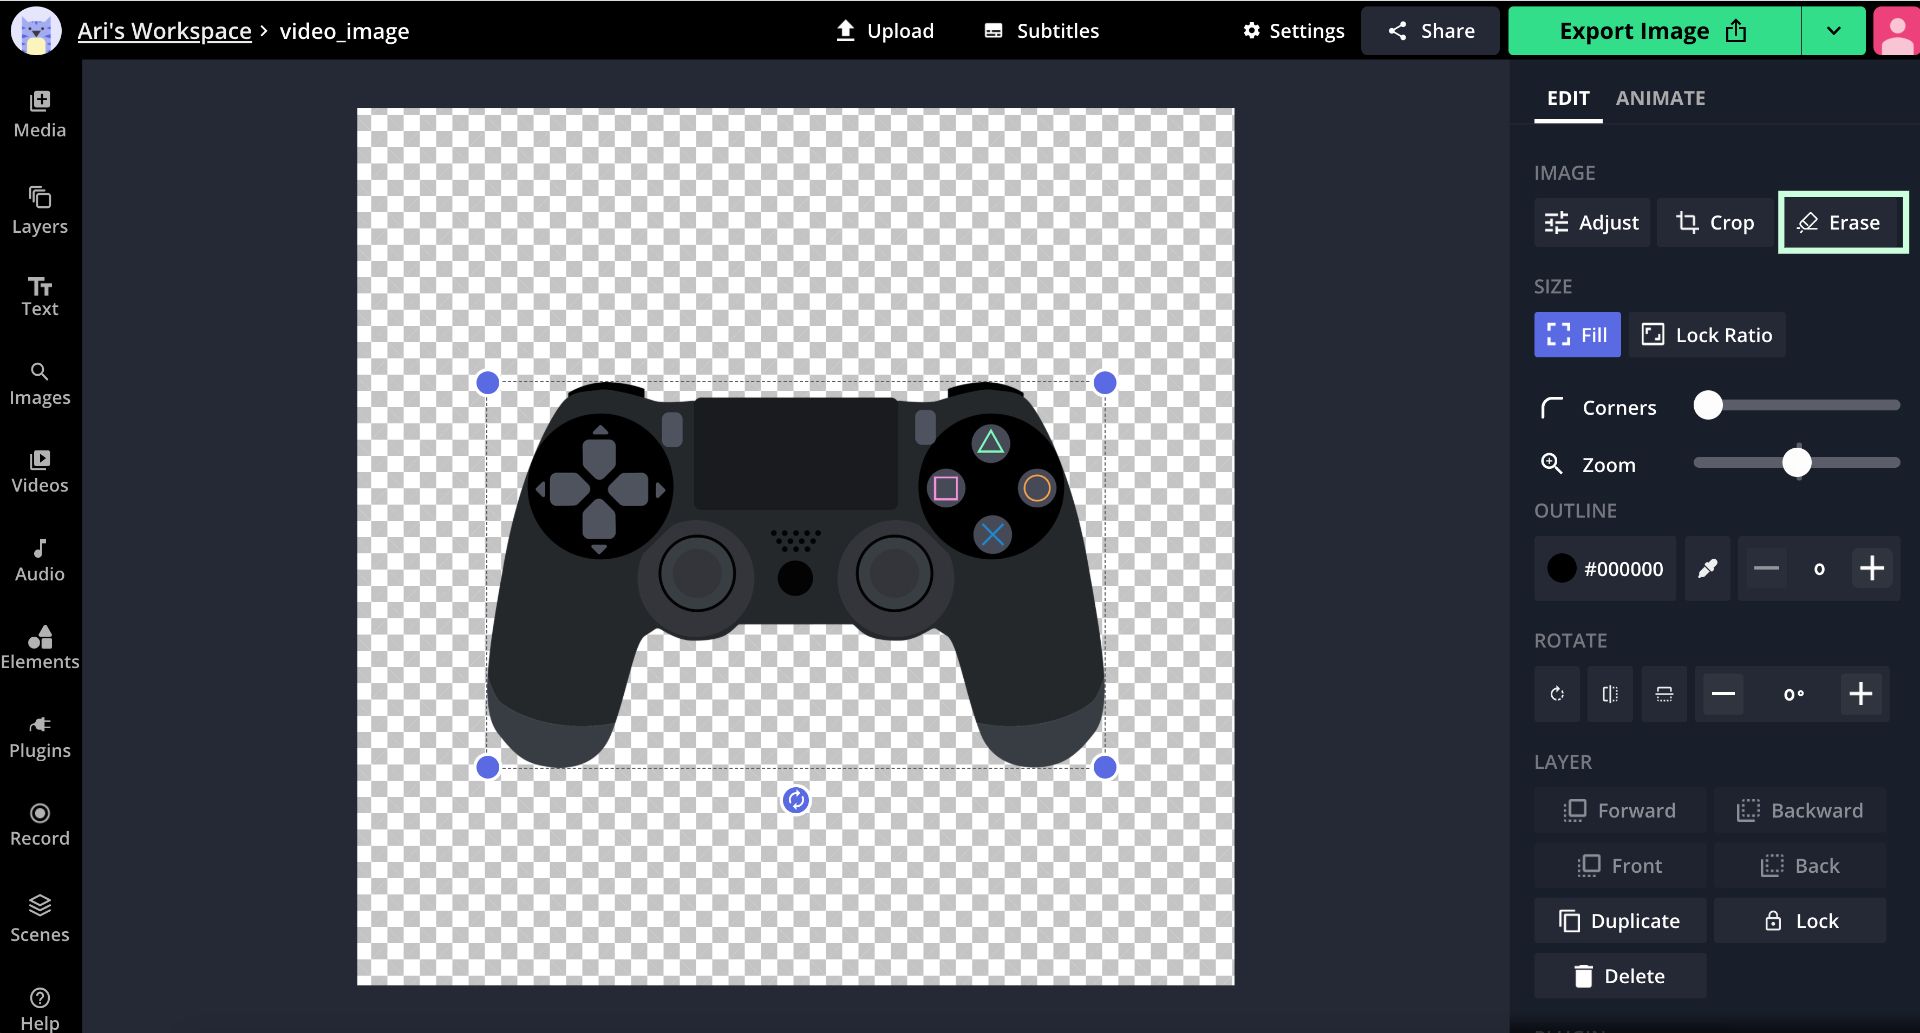
Task: Send the layer Backward
Action: pos(1800,810)
